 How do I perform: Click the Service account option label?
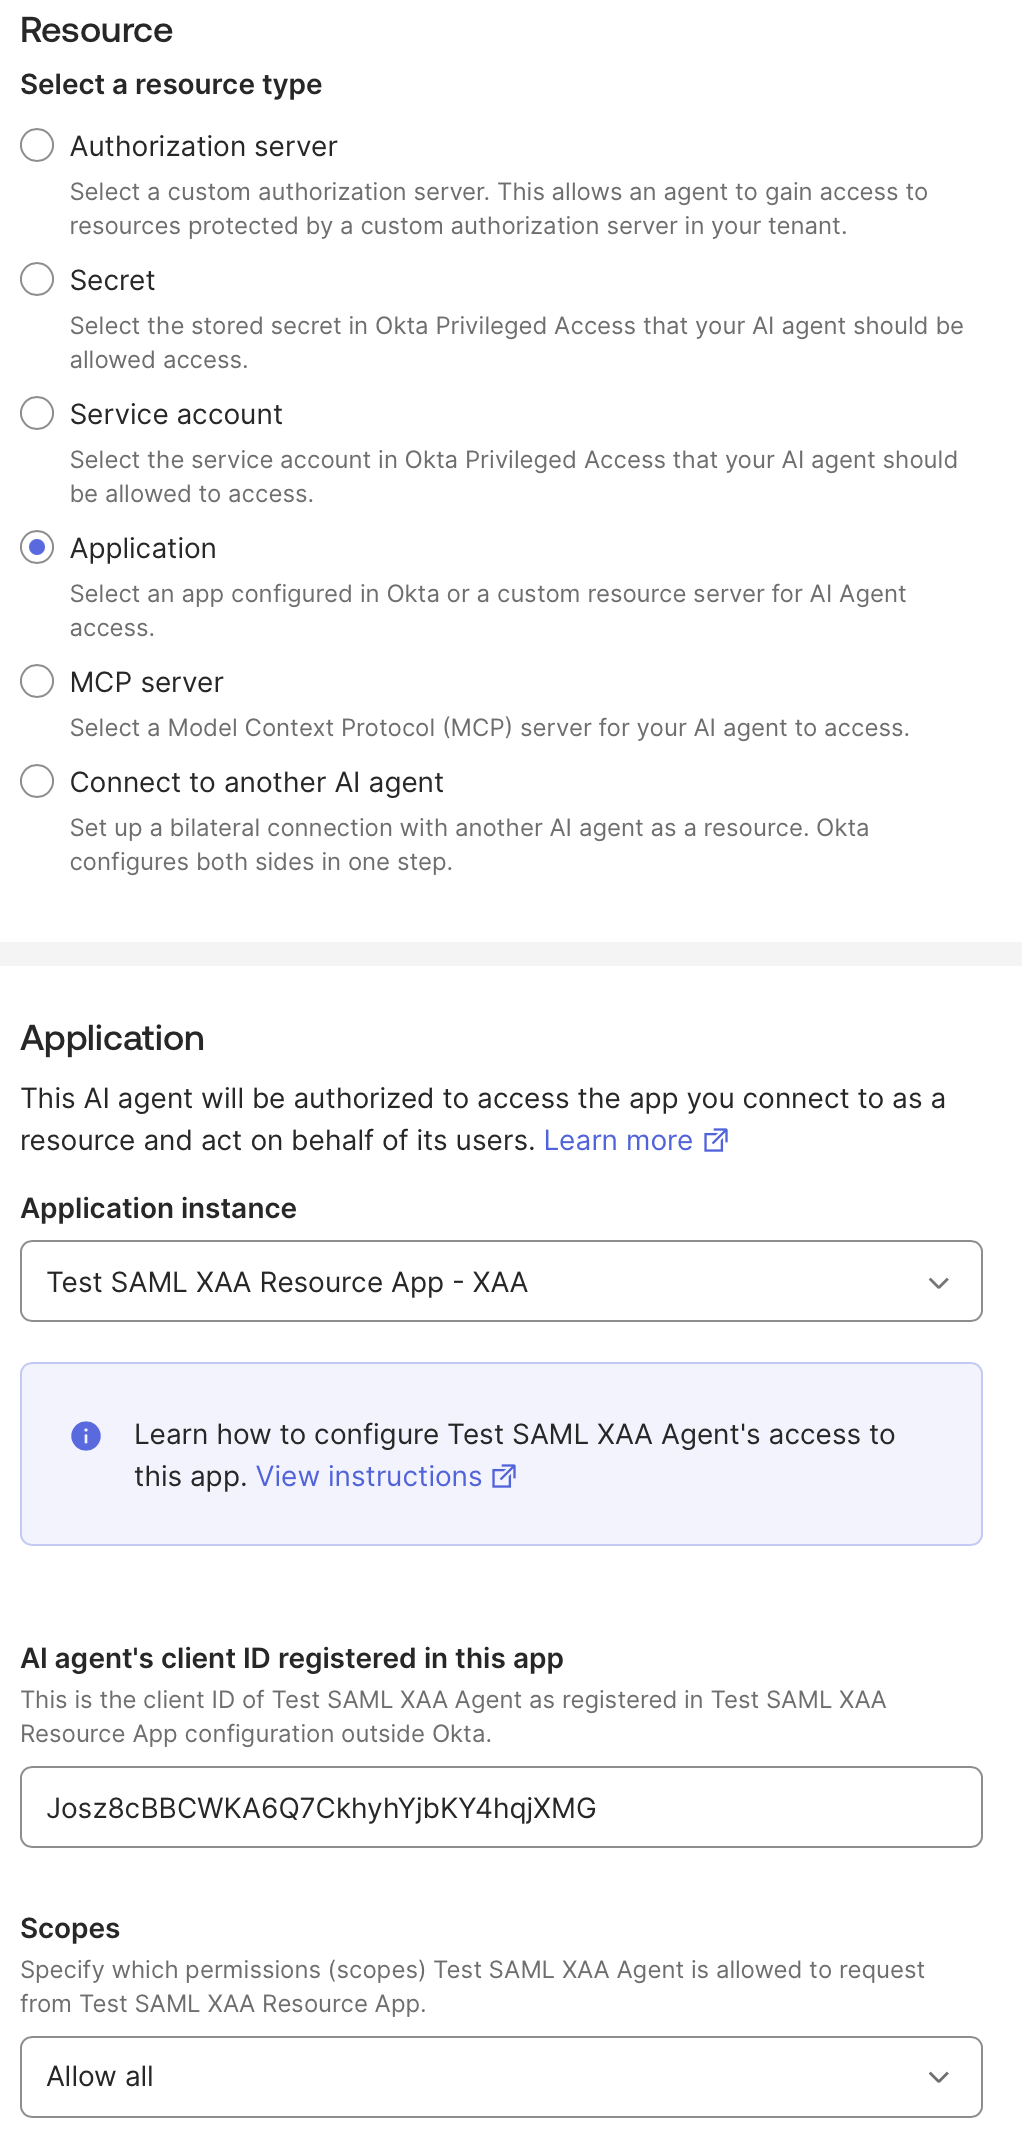[x=177, y=414]
